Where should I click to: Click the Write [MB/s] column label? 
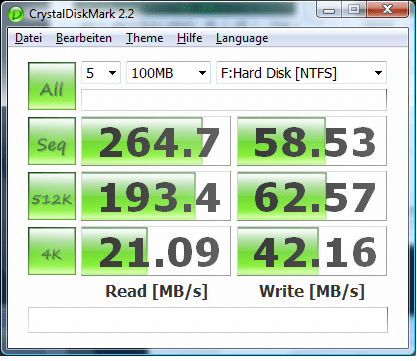coord(312,292)
